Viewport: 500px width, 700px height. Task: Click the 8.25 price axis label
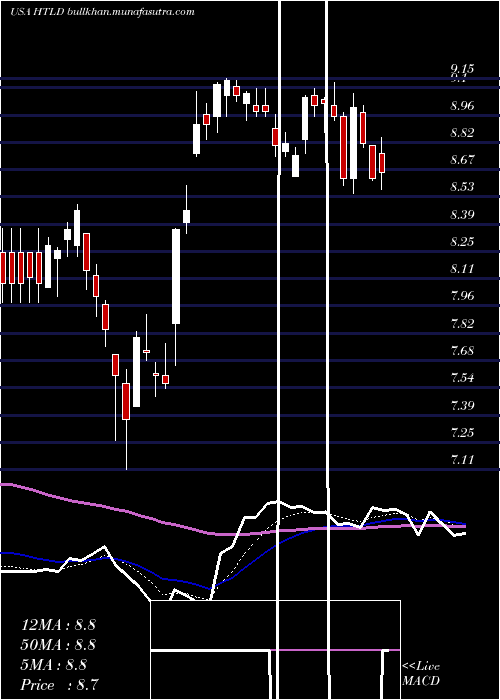pyautogui.click(x=462, y=242)
